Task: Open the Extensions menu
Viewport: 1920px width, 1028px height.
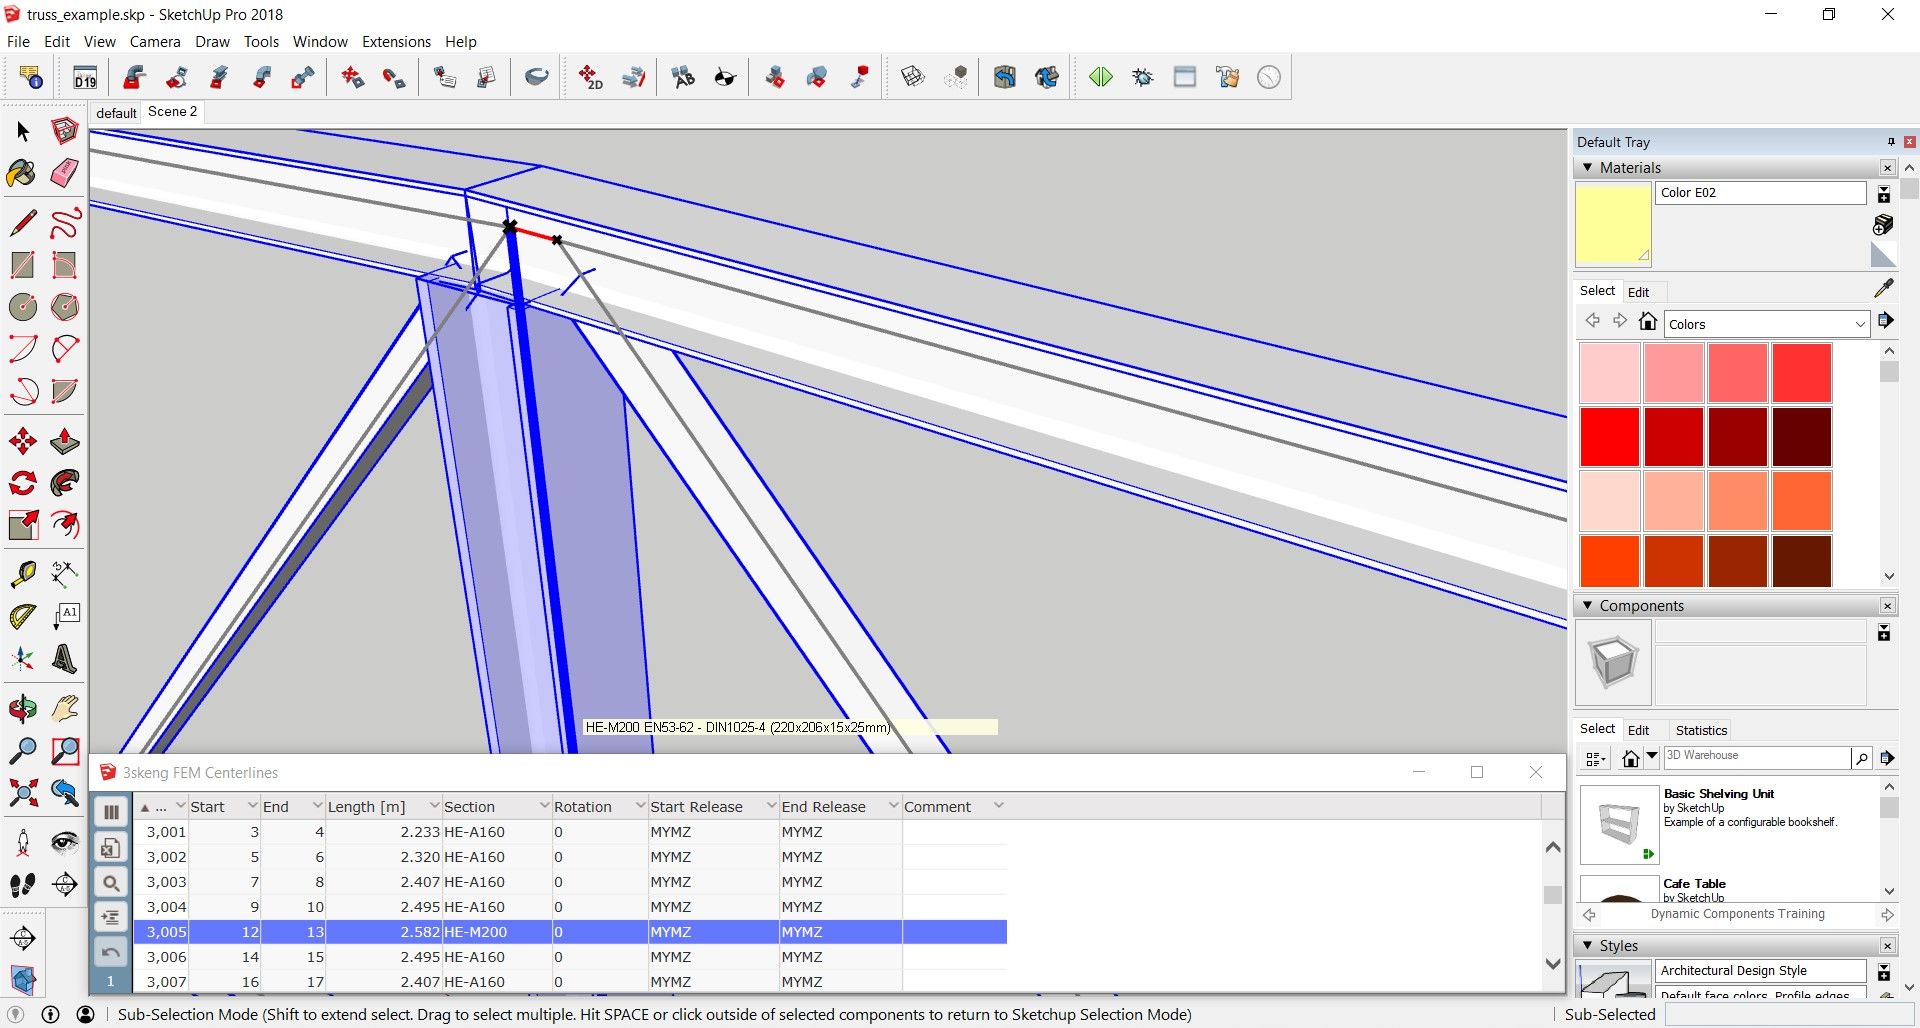Action: tap(396, 42)
